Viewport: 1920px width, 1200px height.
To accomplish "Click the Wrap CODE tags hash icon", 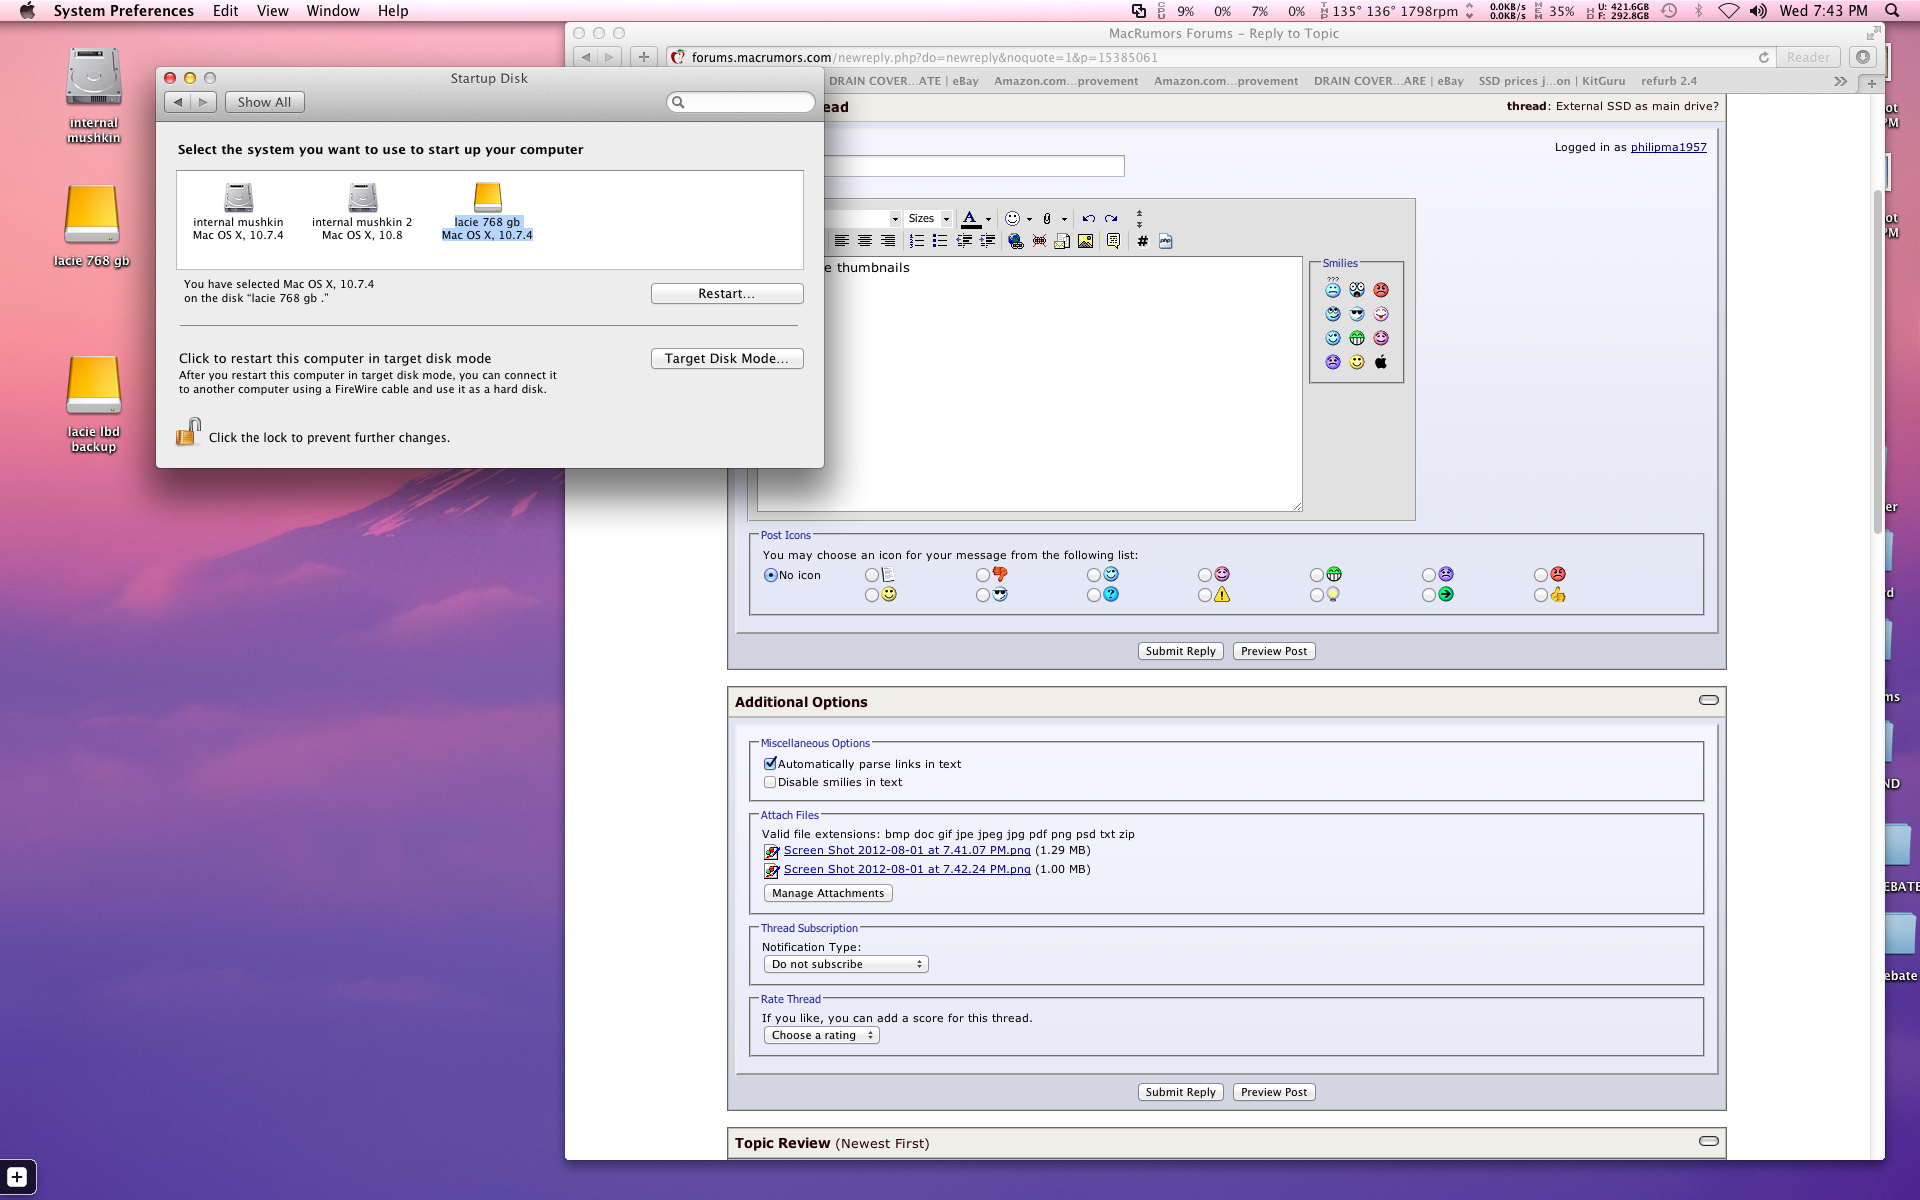I will tap(1142, 241).
